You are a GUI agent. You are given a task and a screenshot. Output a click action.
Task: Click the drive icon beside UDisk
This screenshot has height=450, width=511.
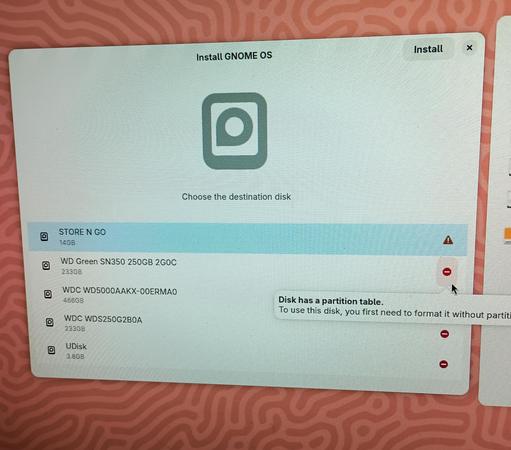[x=51, y=350]
